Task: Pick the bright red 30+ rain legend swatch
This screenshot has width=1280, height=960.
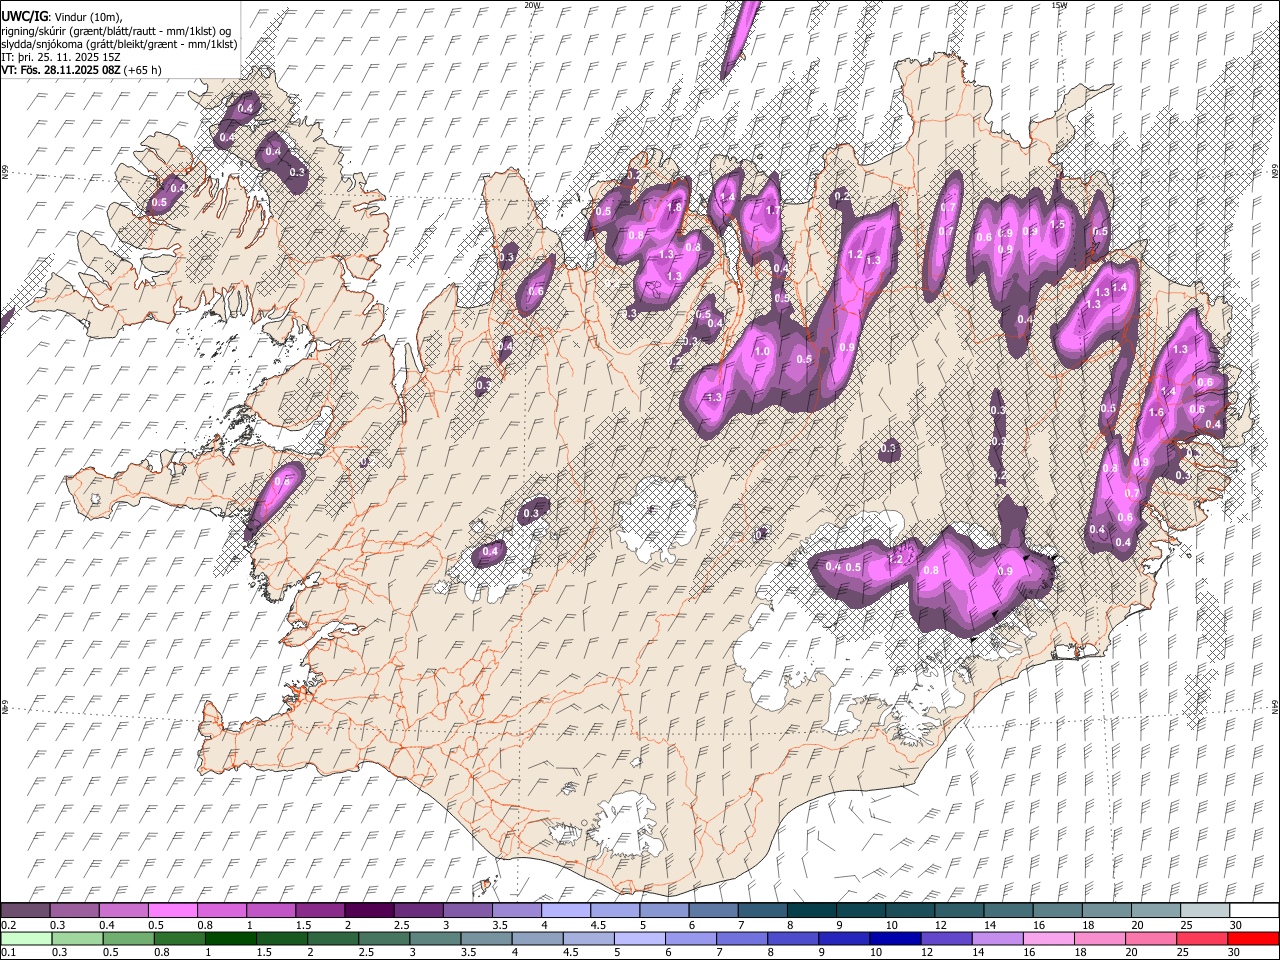Action: (x=1253, y=939)
